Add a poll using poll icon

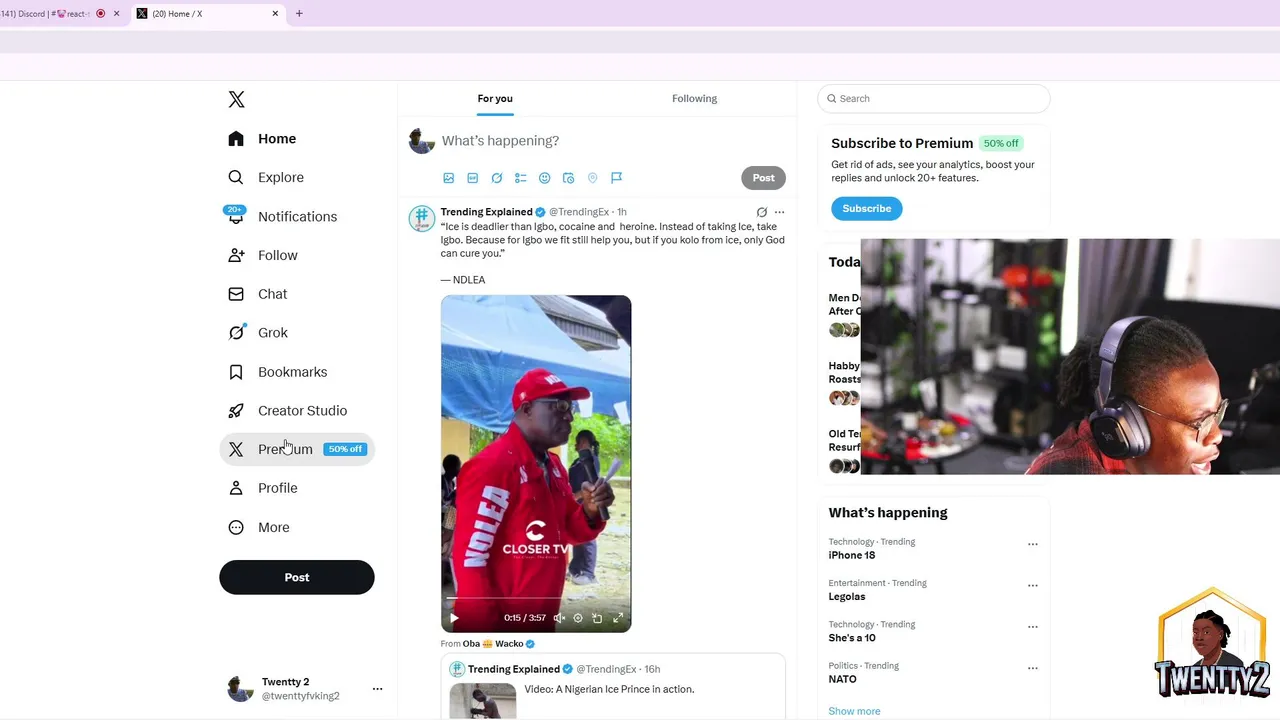[521, 178]
